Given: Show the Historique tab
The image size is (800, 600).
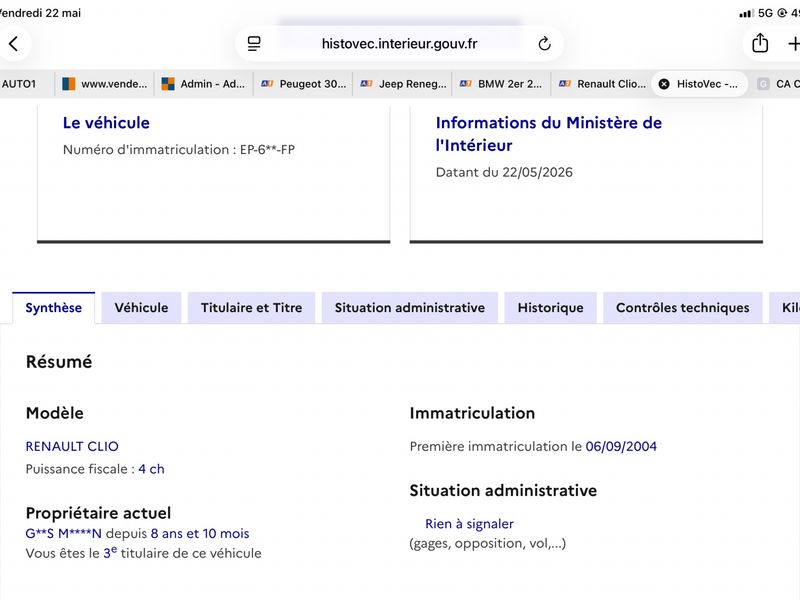Looking at the screenshot, I should point(551,308).
